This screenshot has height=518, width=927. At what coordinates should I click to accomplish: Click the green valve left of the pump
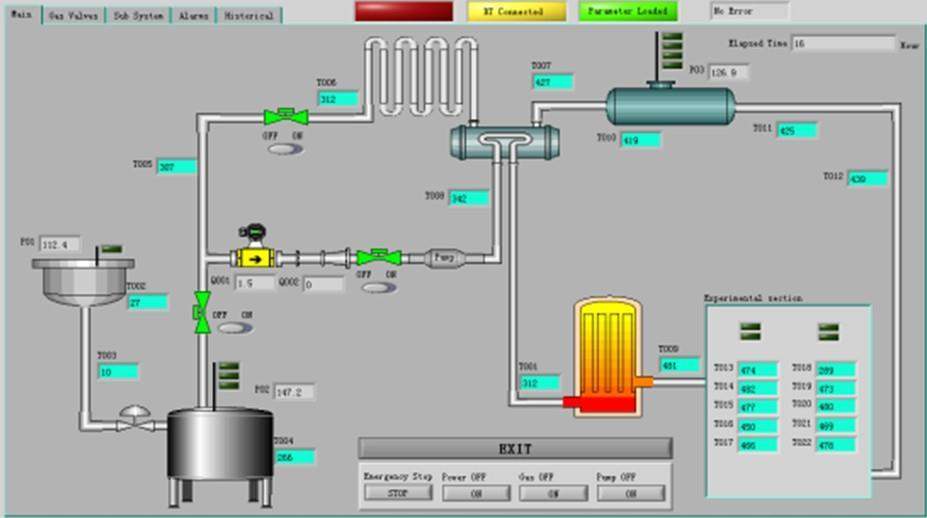pyautogui.click(x=379, y=257)
